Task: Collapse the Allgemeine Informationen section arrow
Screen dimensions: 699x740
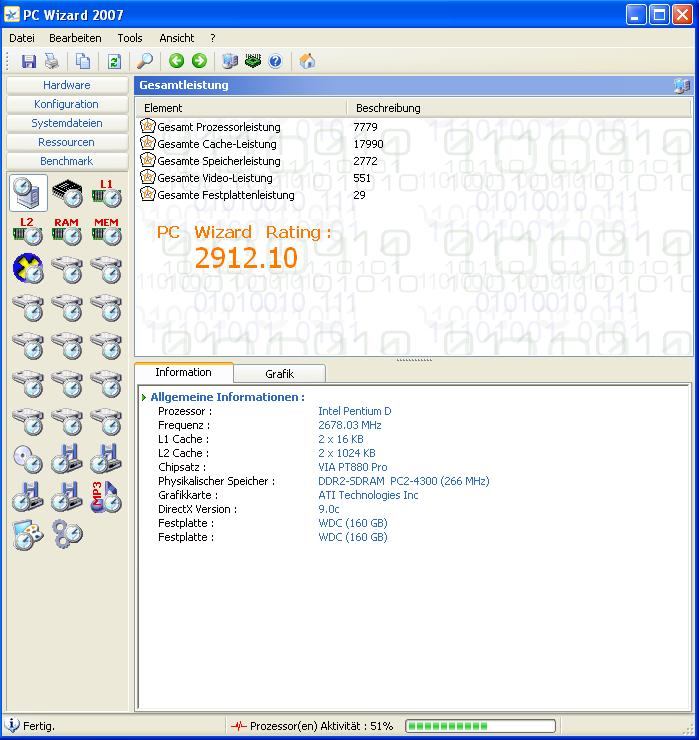Action: coord(143,397)
